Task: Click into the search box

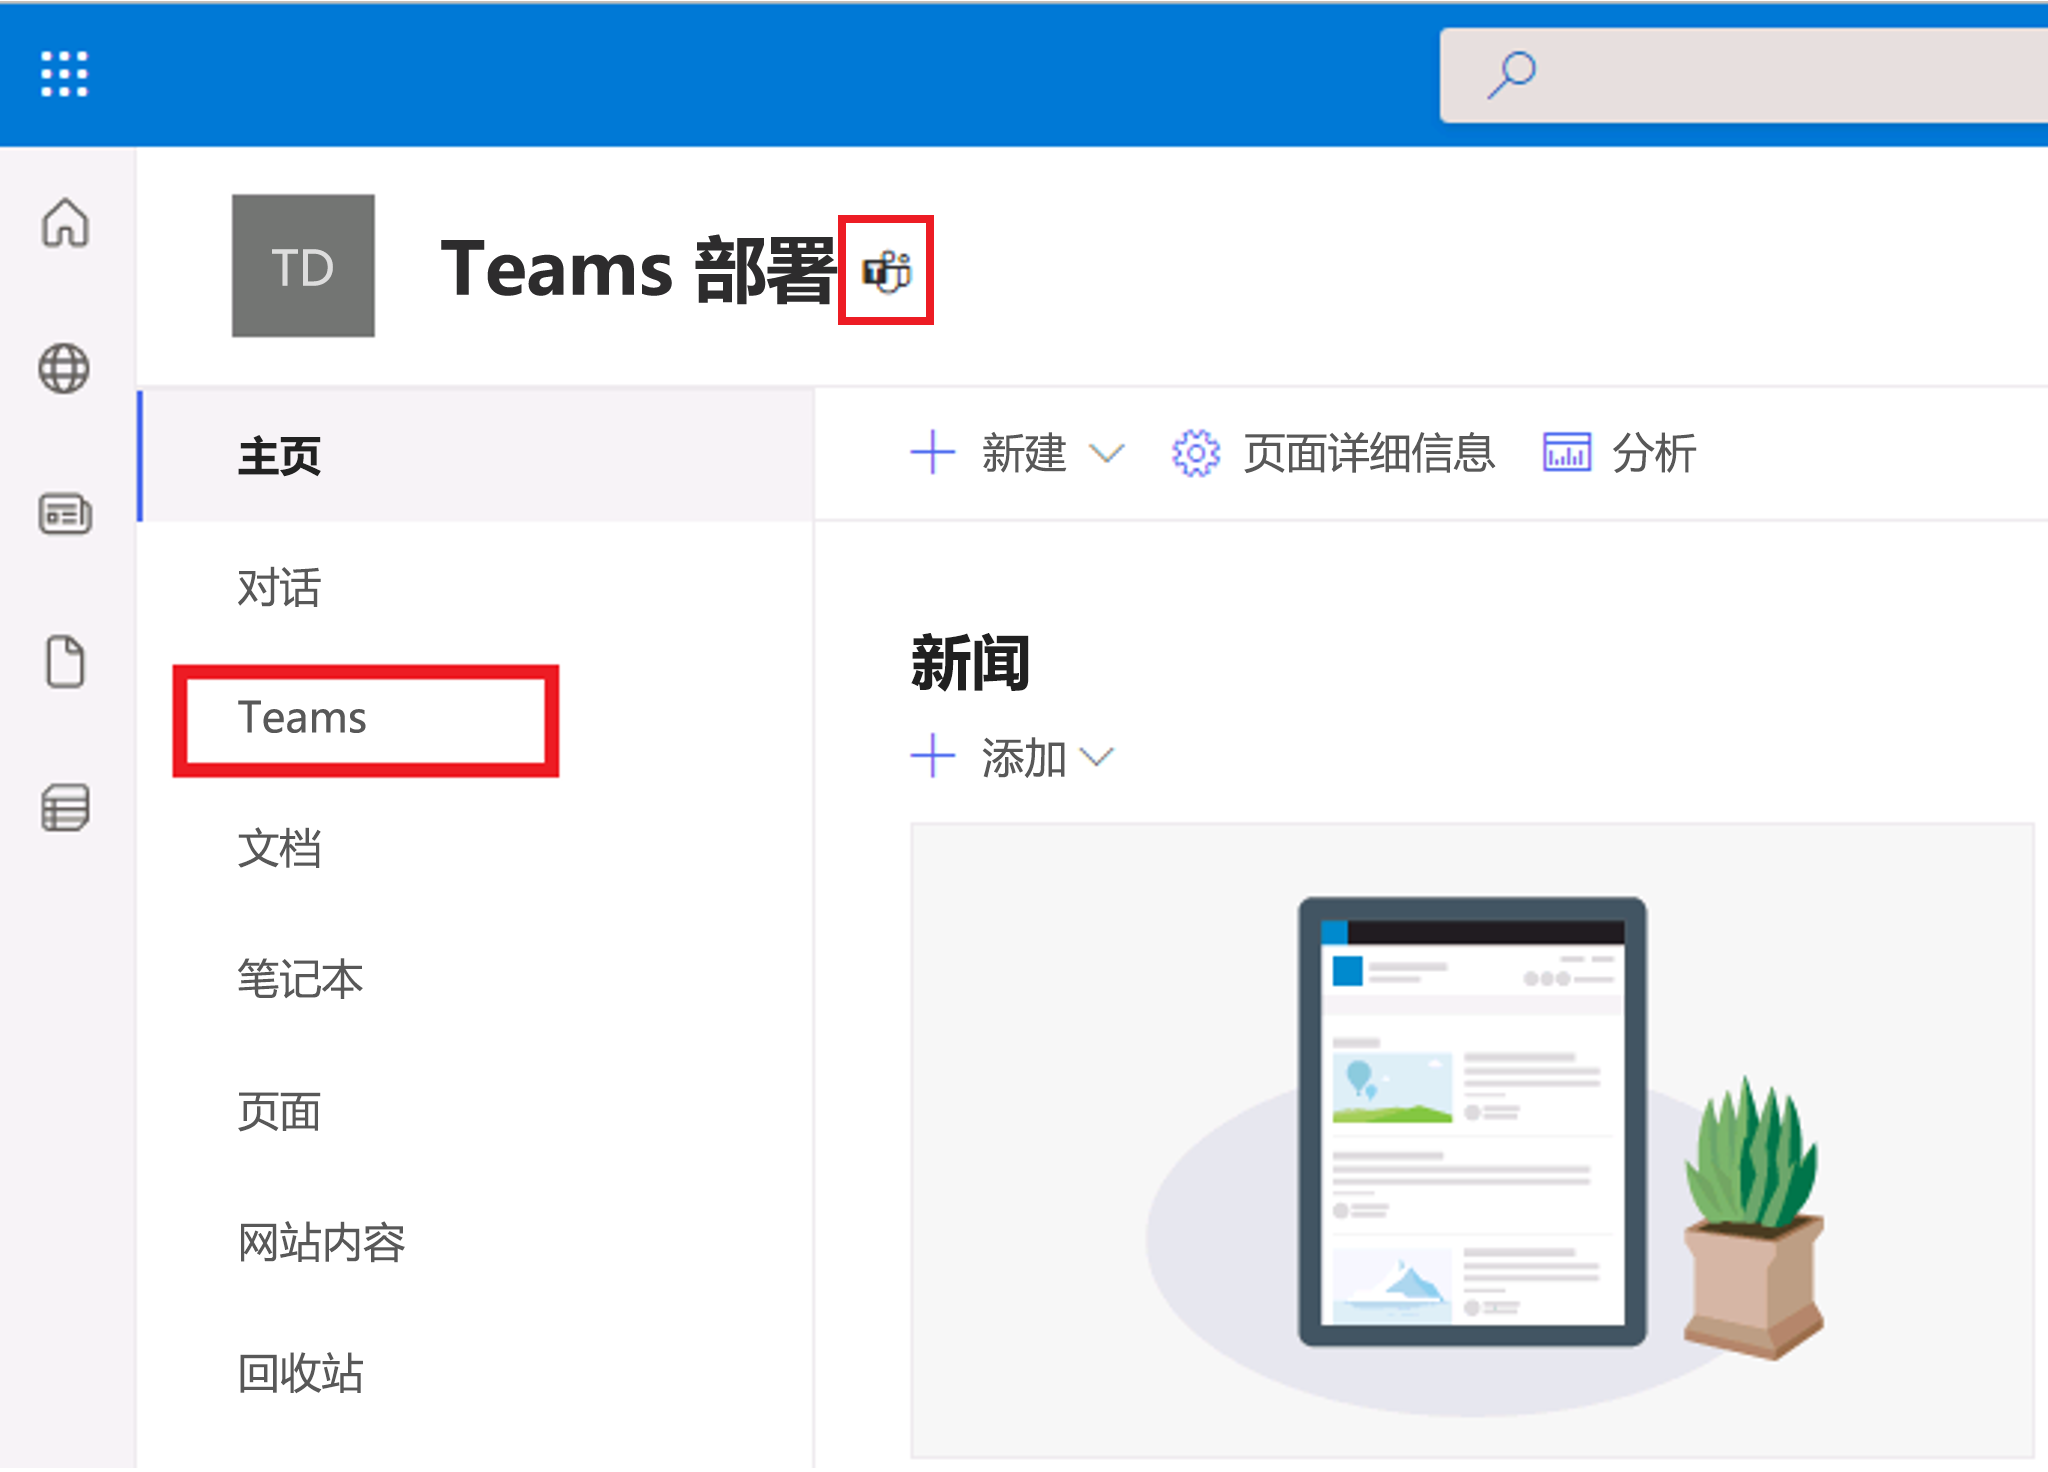Action: 1743,75
